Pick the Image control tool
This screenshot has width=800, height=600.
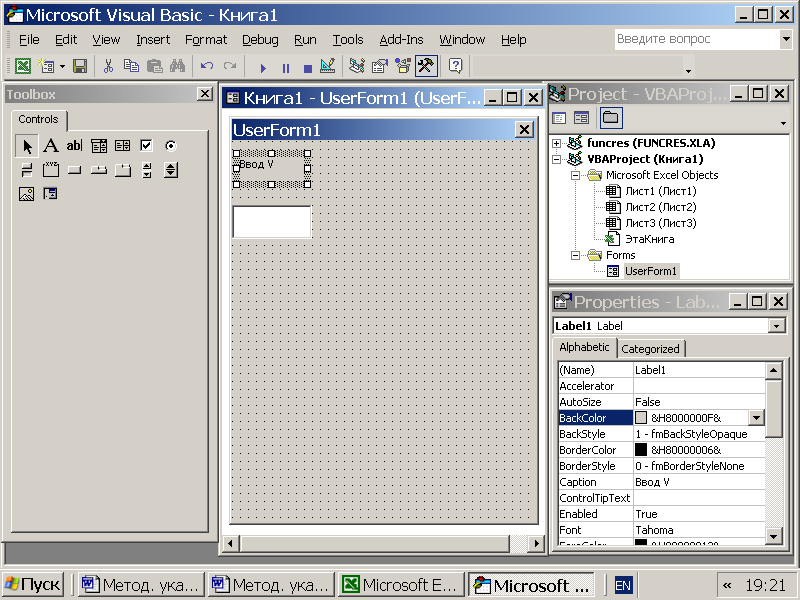(x=27, y=194)
